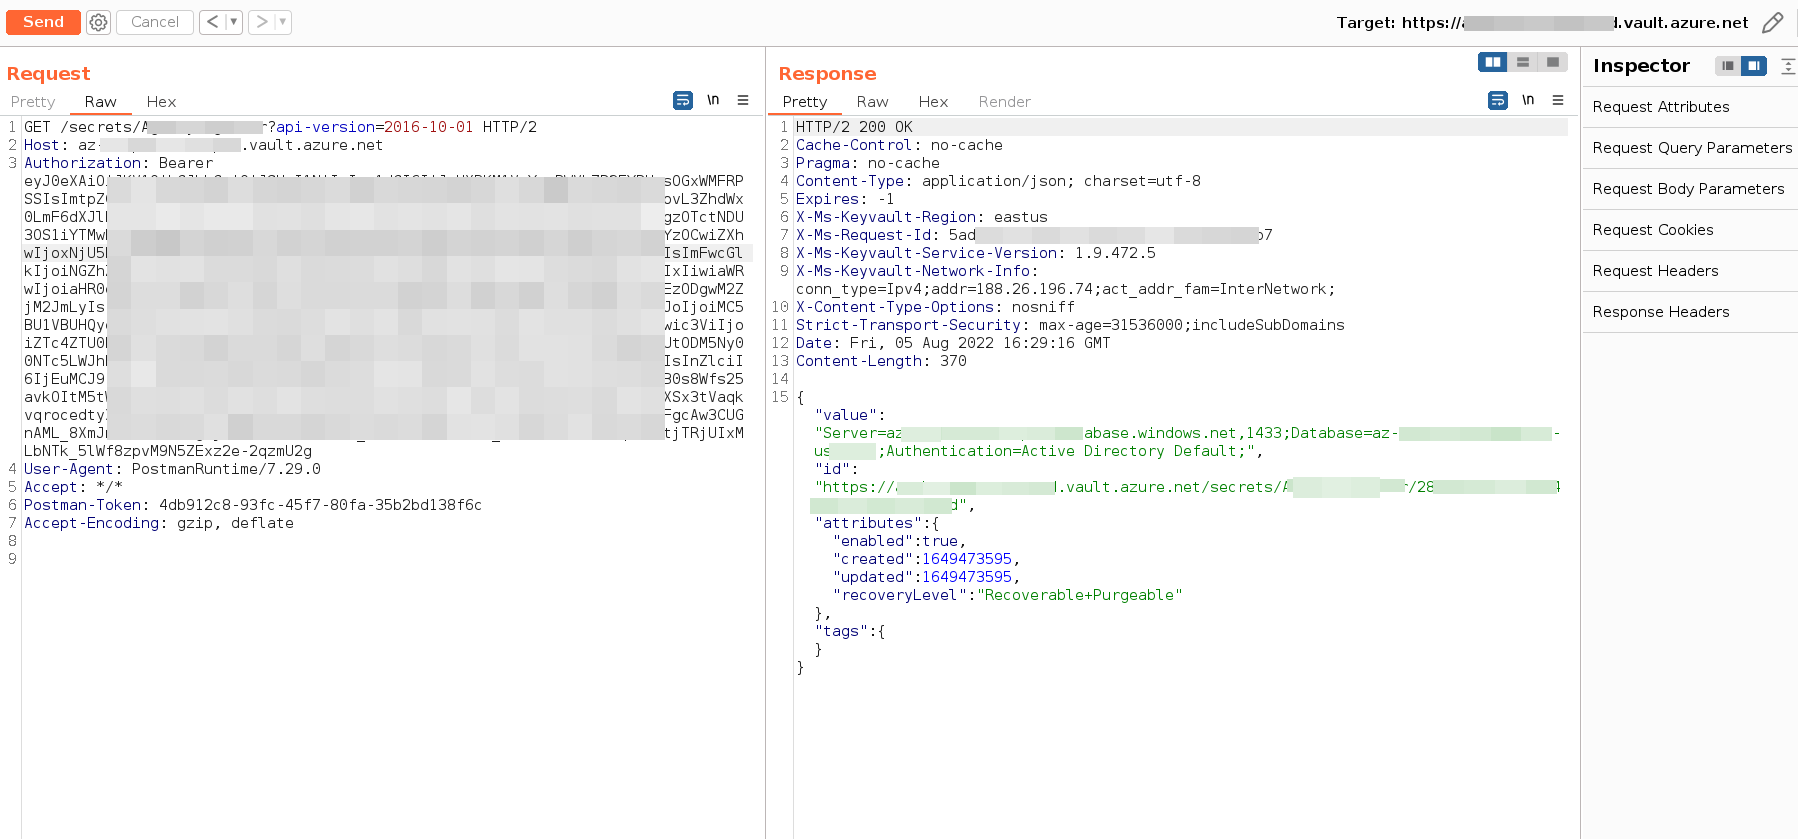1798x839 pixels.
Task: Click the orange Send button
Action: (43, 22)
